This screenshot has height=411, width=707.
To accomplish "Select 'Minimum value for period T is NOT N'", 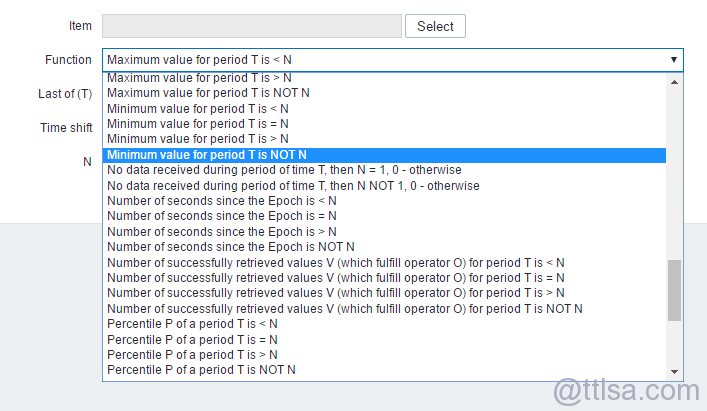I will [x=207, y=155].
